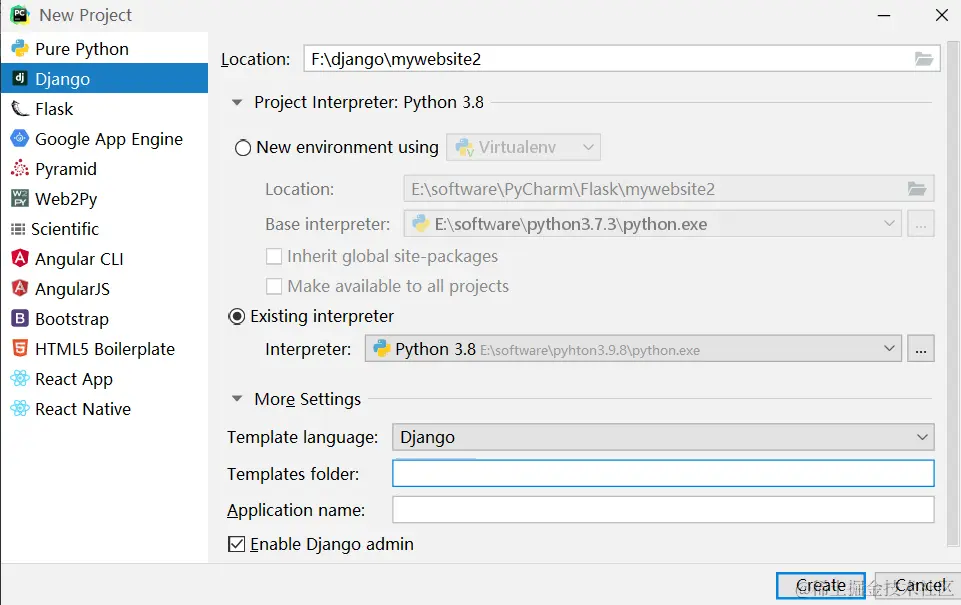Open the Virtualenv environment type dropdown

523,147
